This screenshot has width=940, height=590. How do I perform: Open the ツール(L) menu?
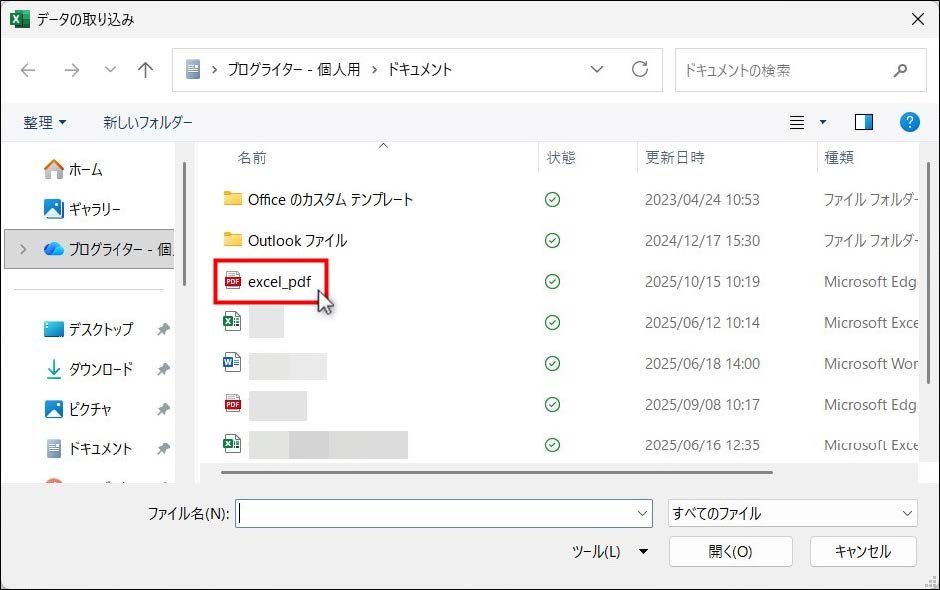[x=609, y=551]
